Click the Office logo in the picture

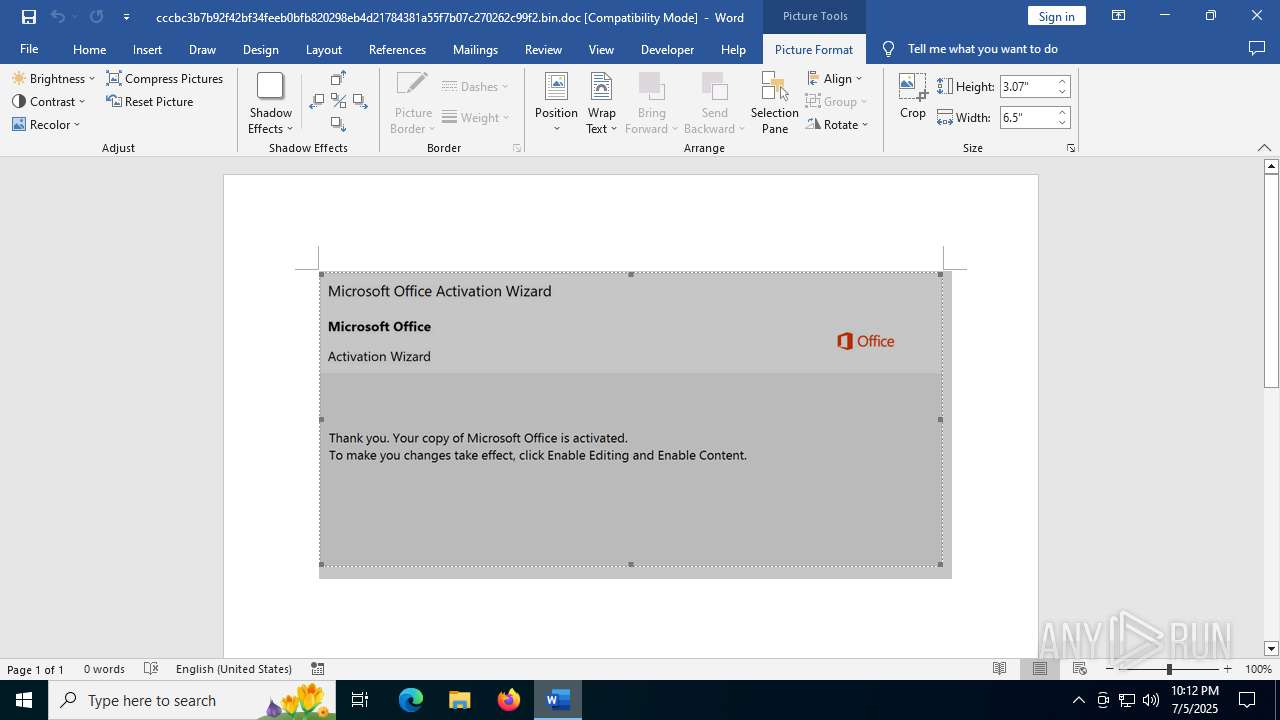[866, 341]
